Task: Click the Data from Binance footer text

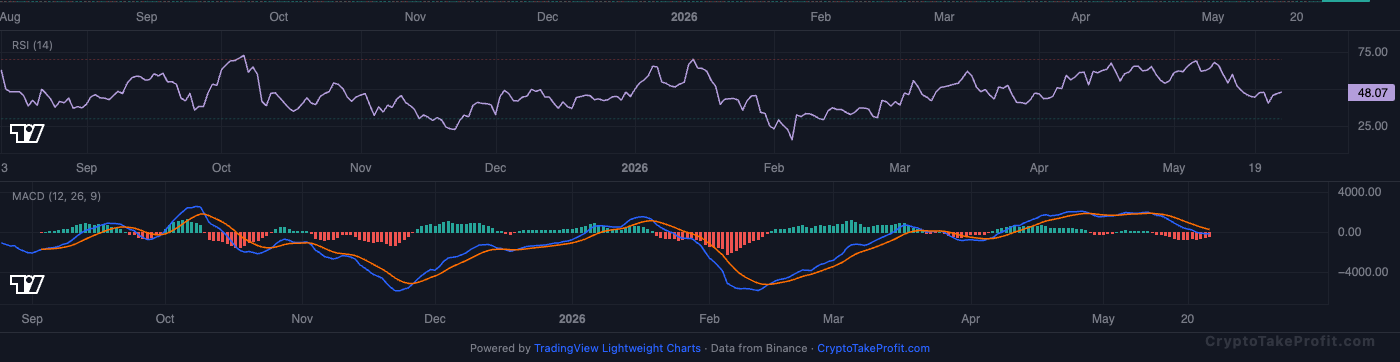Action: [x=759, y=349]
